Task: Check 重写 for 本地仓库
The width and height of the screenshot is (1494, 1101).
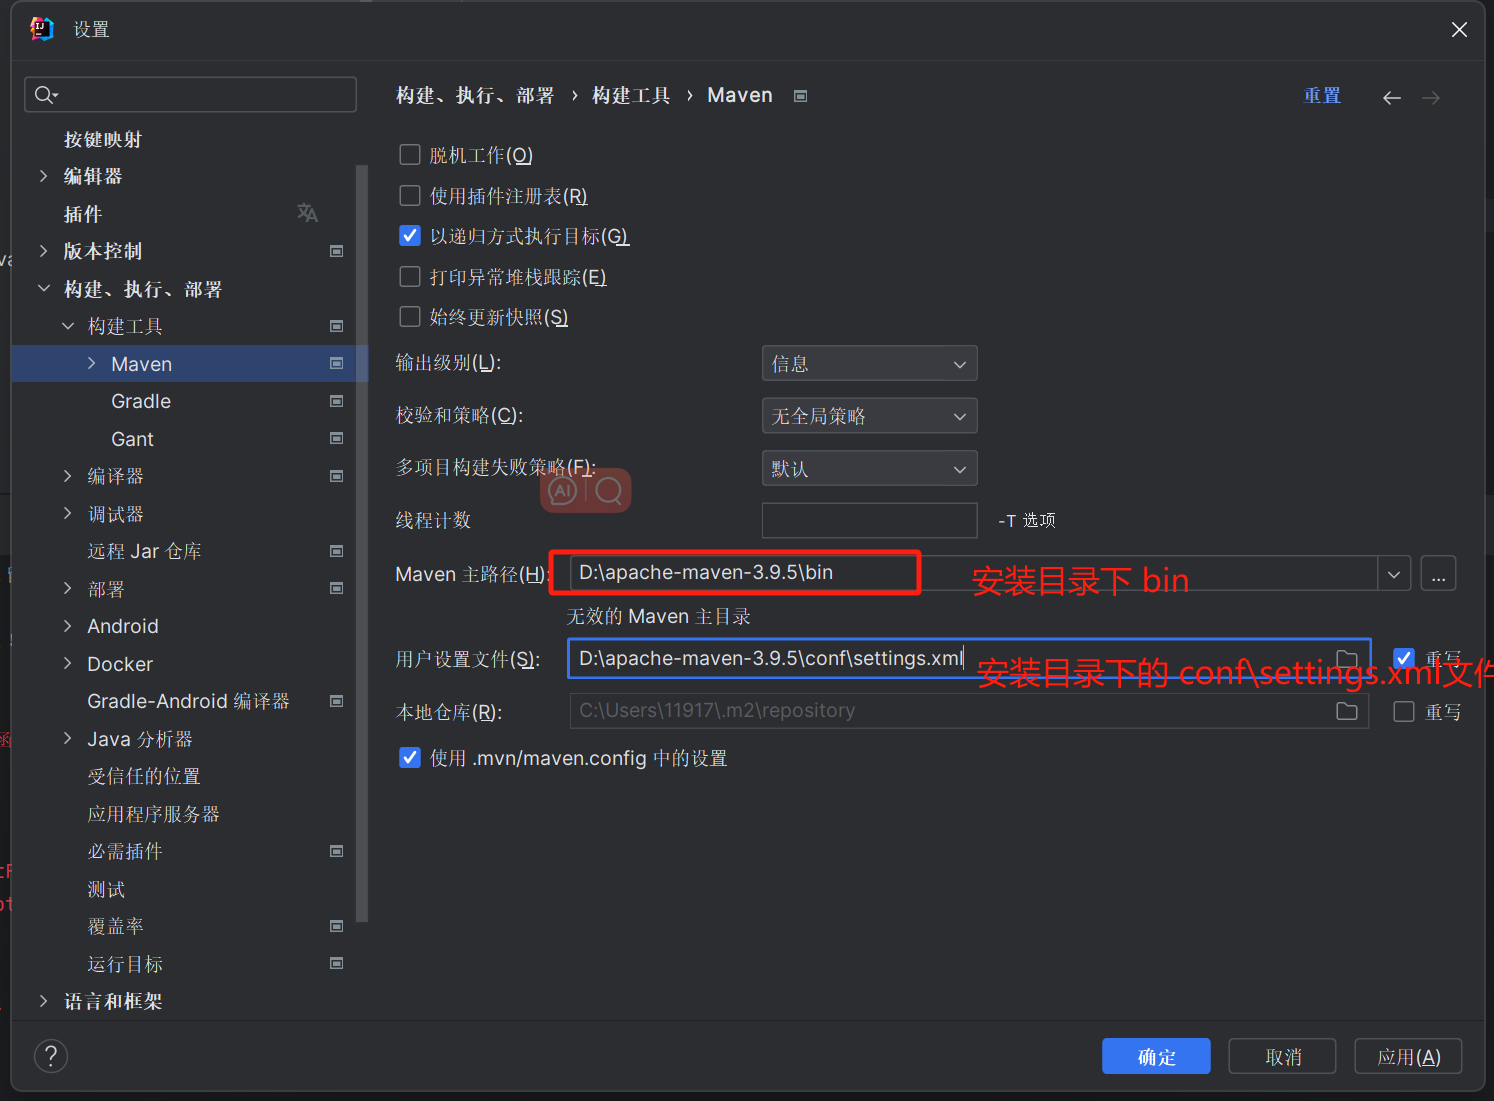Action: pyautogui.click(x=1404, y=711)
